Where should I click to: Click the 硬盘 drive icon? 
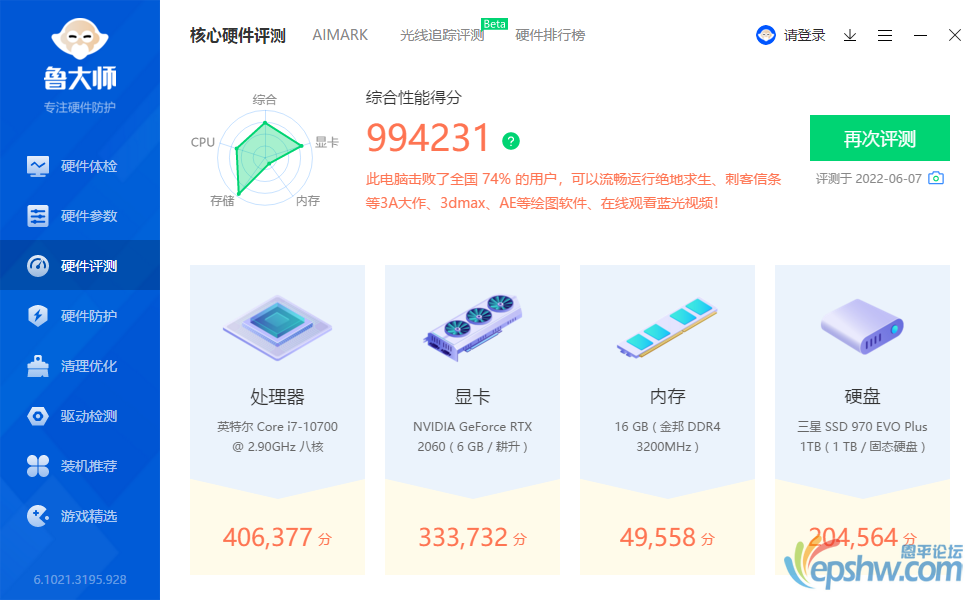(862, 326)
